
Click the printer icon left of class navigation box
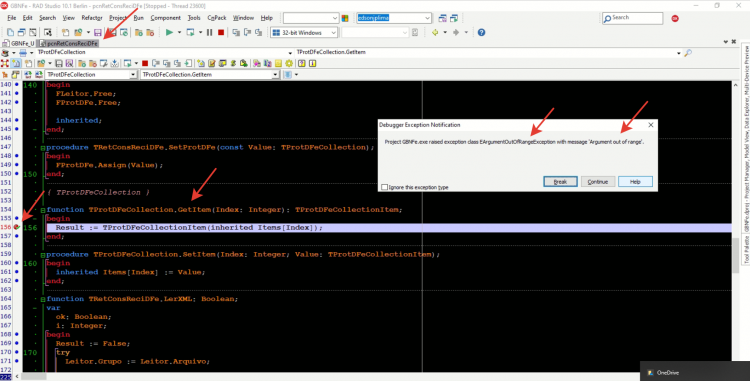point(22,53)
